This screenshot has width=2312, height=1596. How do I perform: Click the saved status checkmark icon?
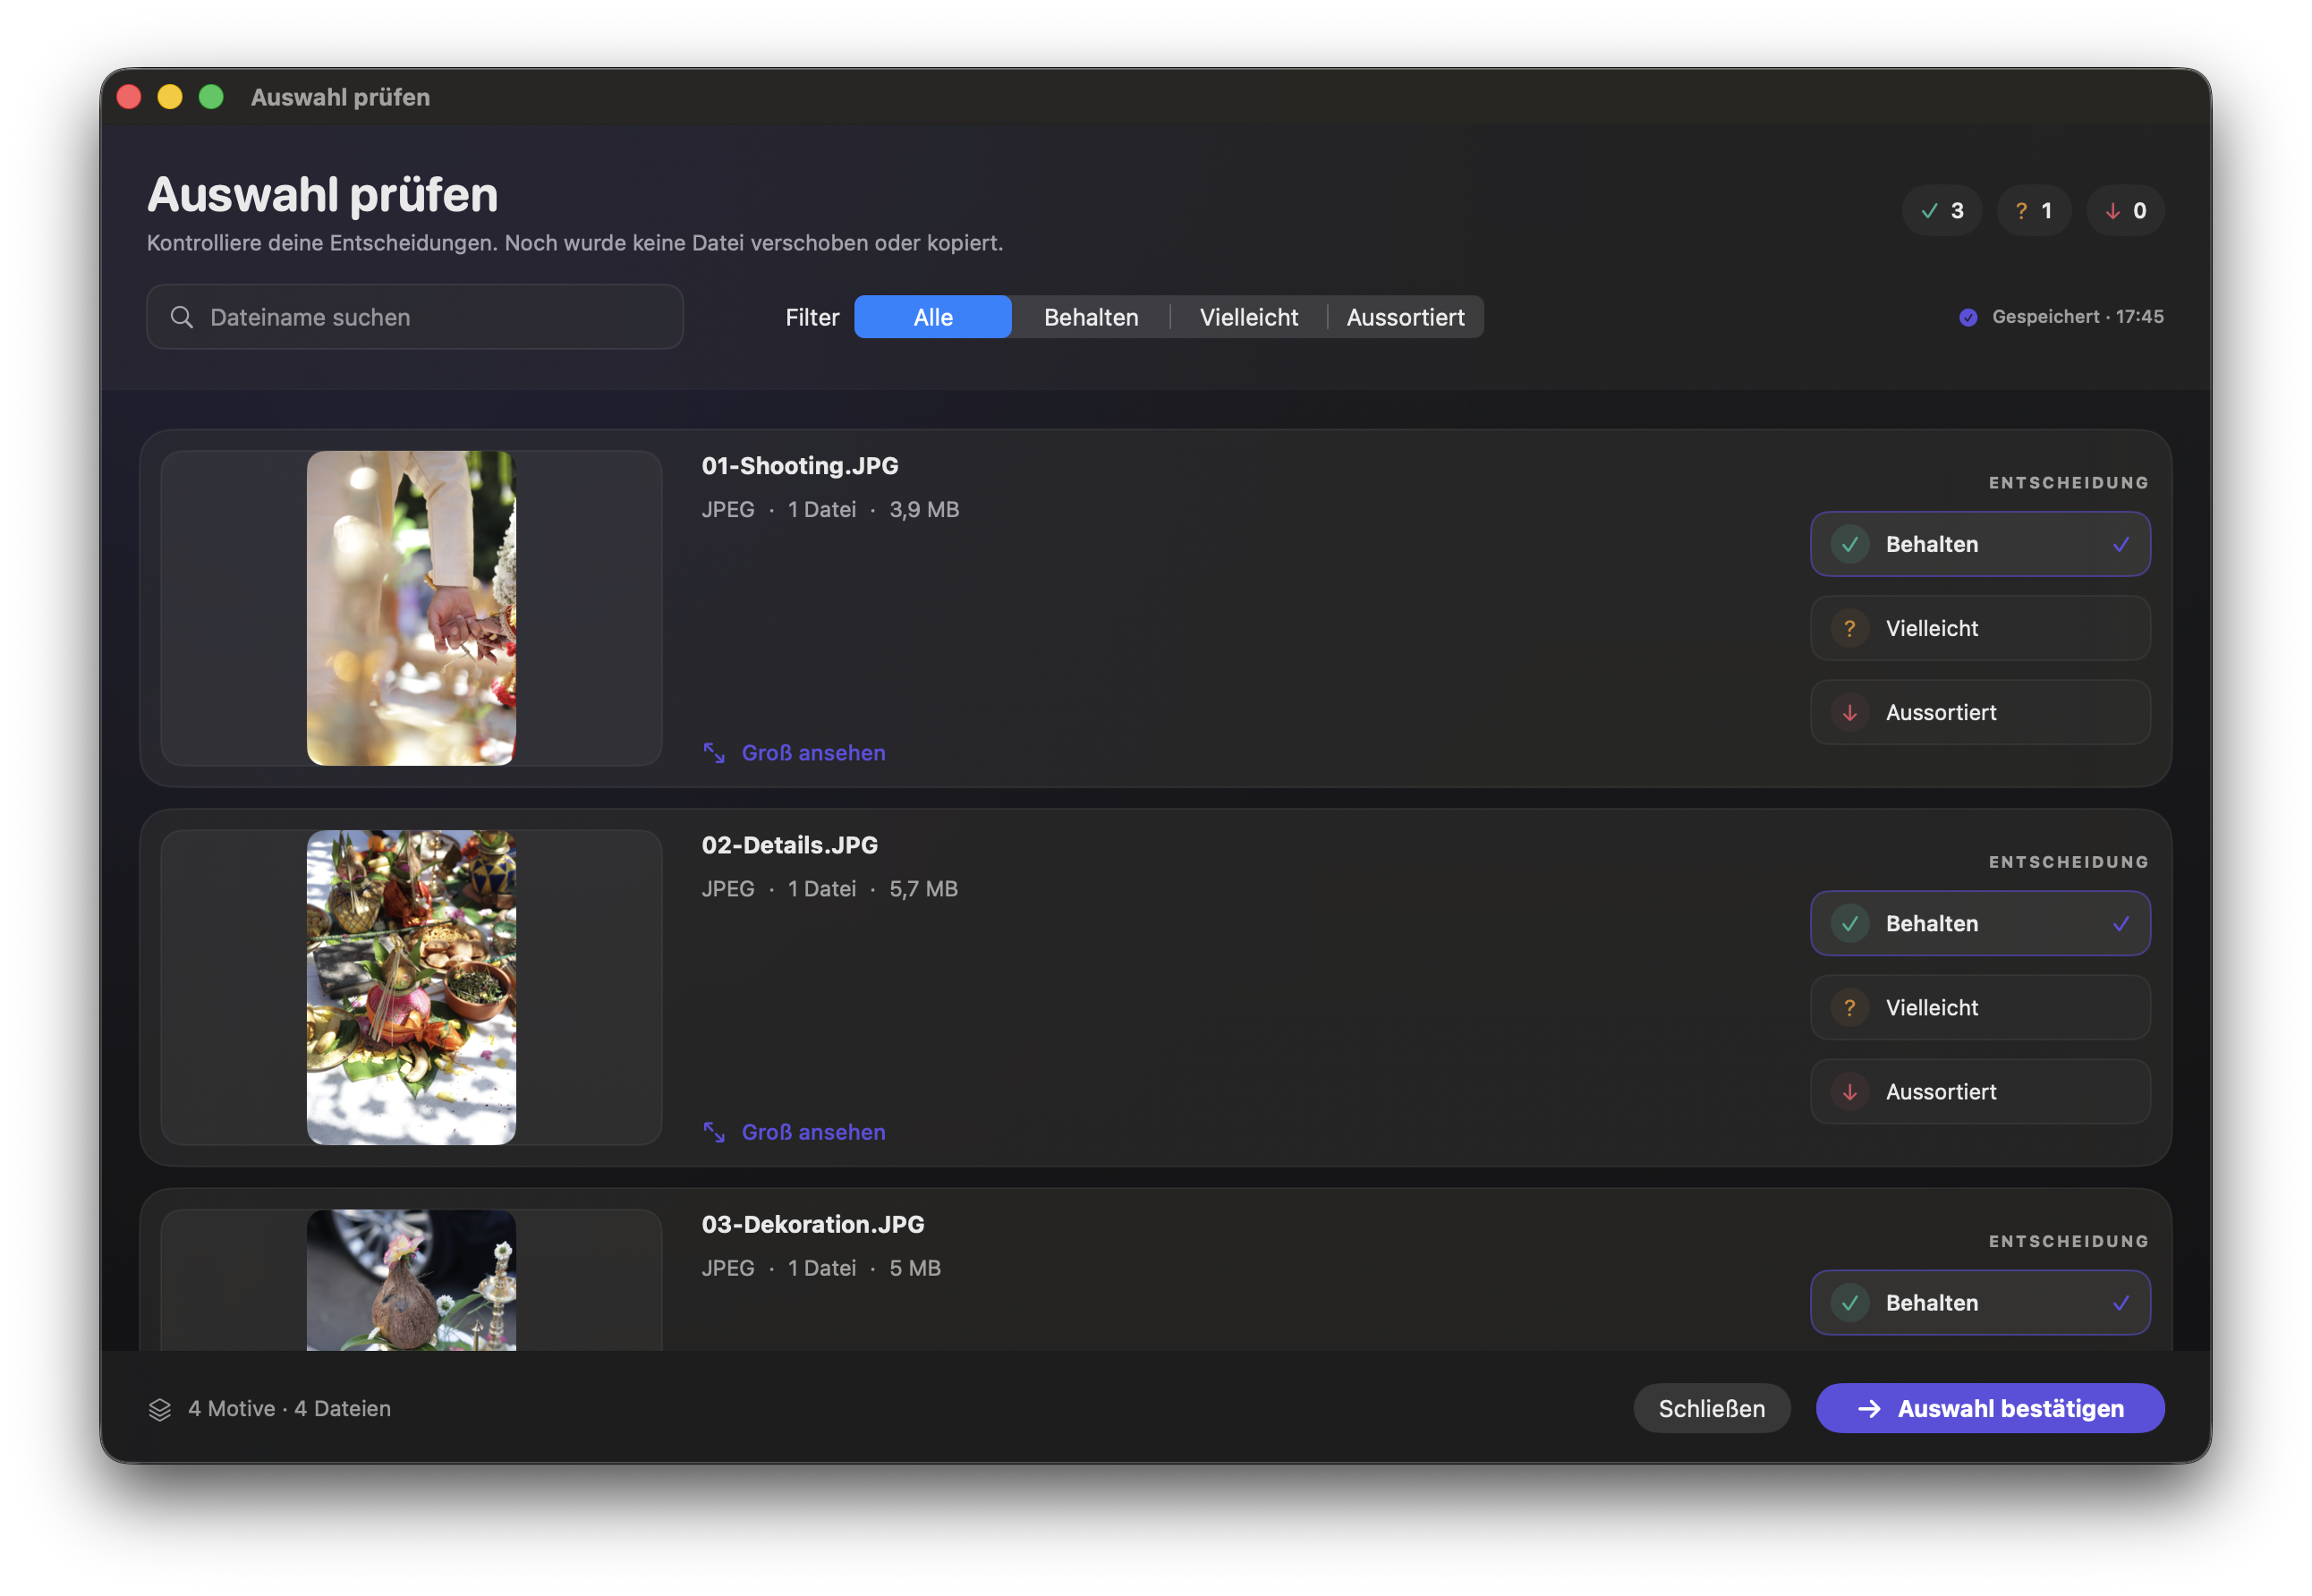(x=1968, y=317)
